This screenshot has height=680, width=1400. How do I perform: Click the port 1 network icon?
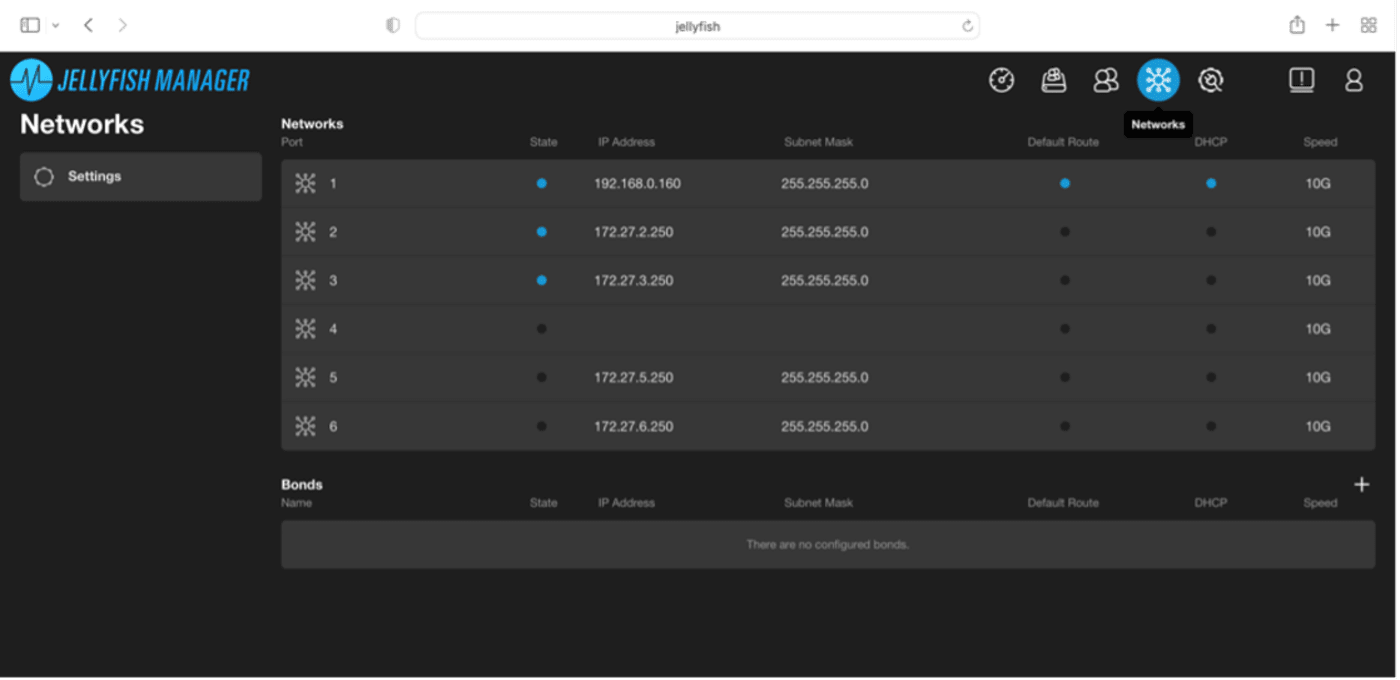click(305, 184)
